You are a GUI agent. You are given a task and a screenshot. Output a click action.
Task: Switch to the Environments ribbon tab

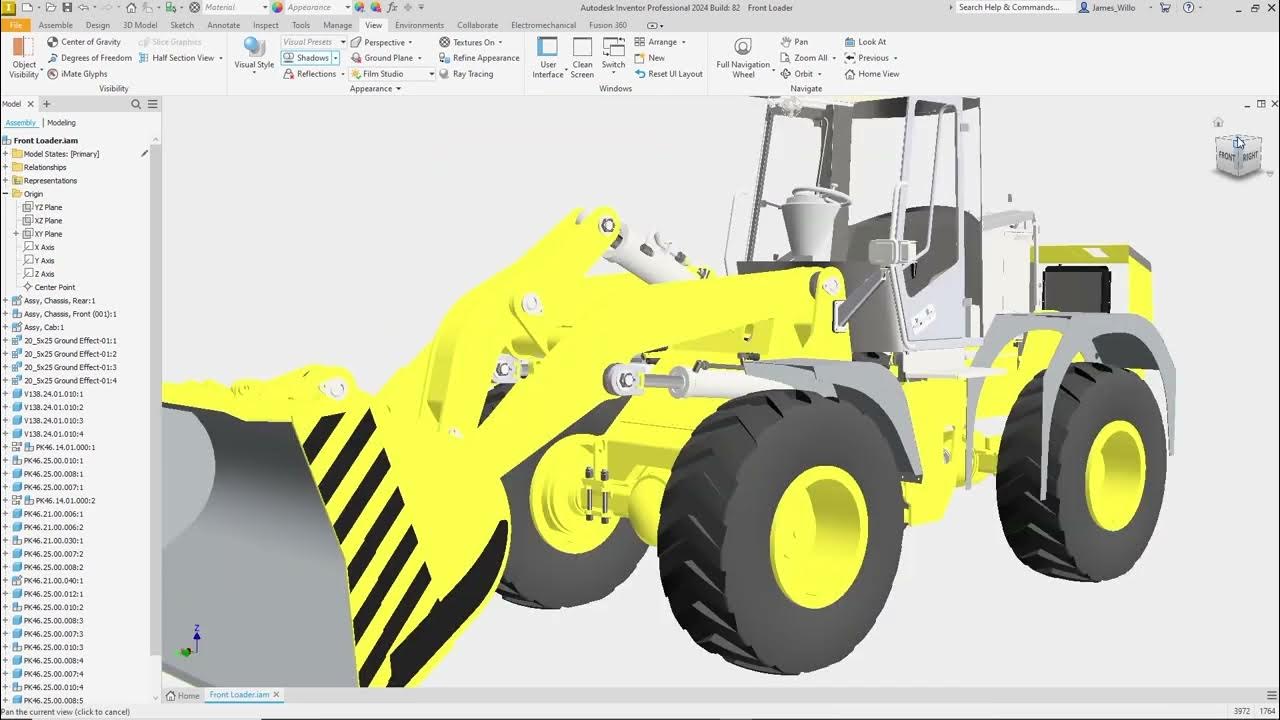(419, 25)
